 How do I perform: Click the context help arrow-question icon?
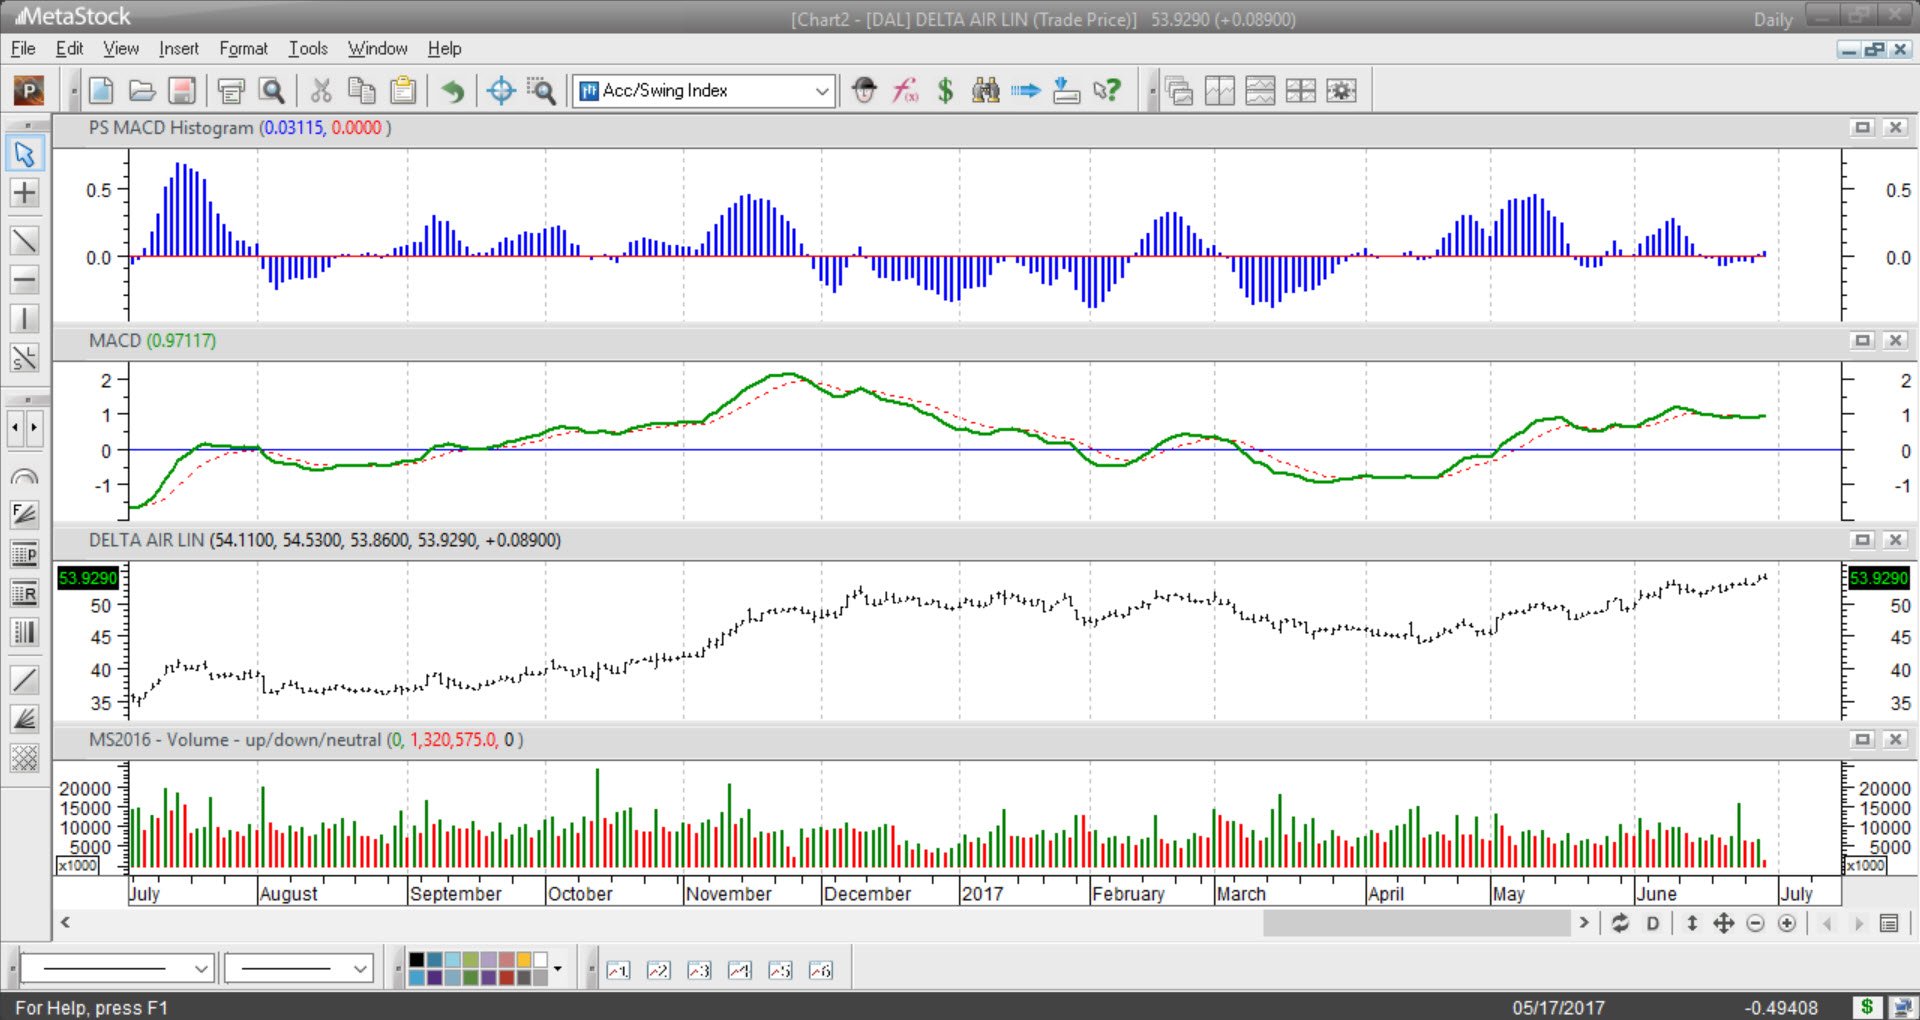1107,91
